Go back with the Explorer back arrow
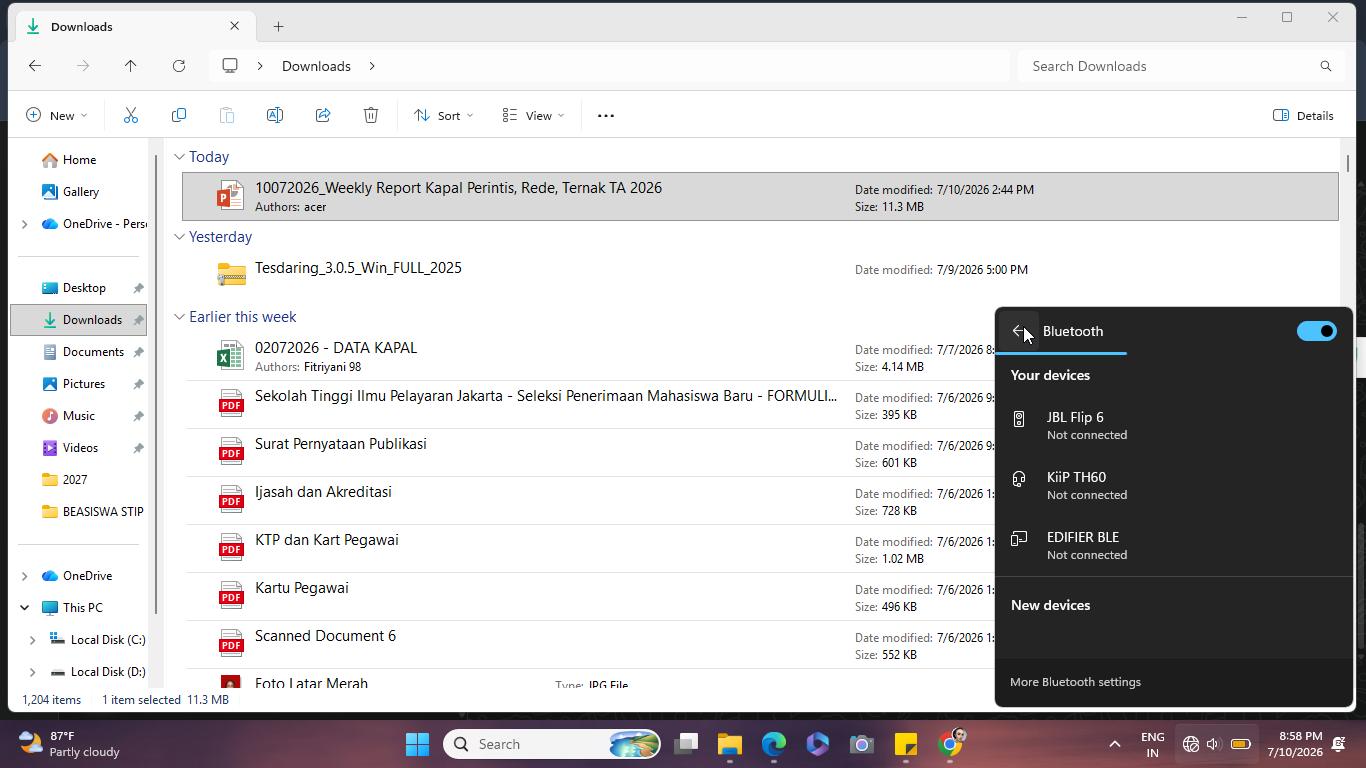The width and height of the screenshot is (1366, 768). click(x=35, y=66)
